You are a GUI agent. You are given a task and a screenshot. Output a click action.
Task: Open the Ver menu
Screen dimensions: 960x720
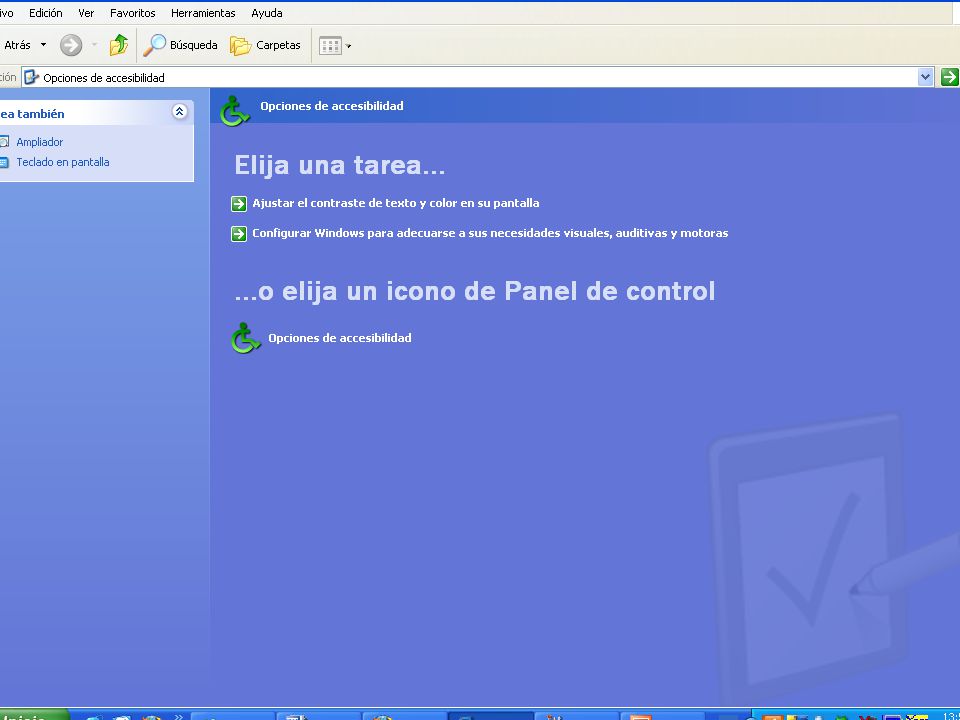coord(86,13)
